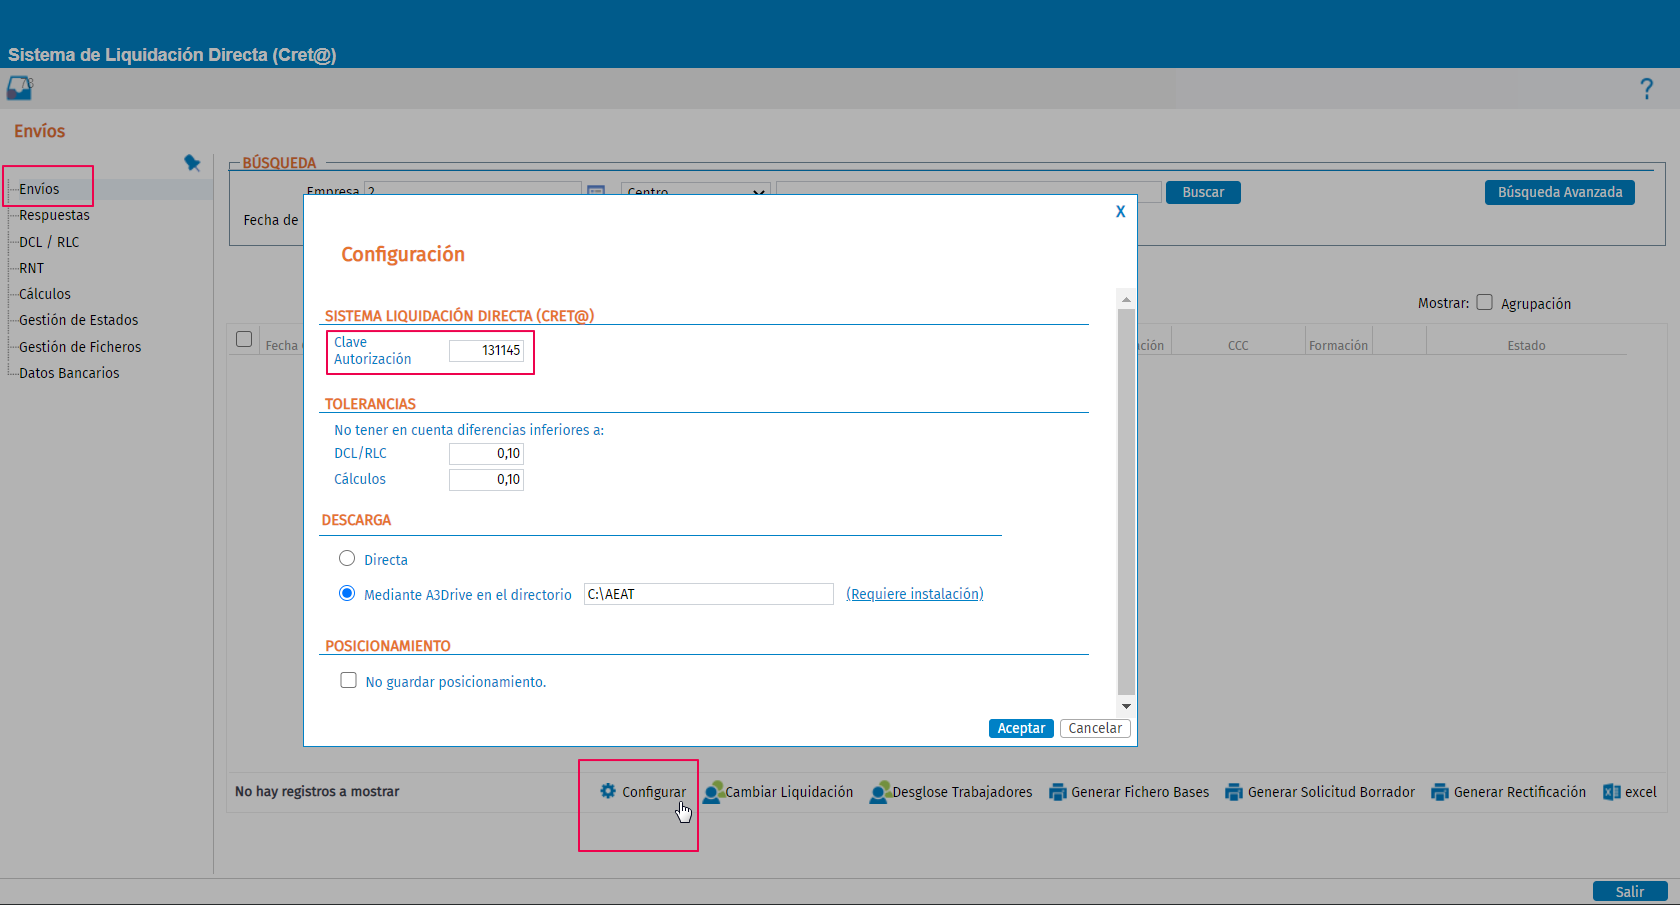The image size is (1680, 905).
Task: Click the Aceptar button
Action: point(1021,728)
